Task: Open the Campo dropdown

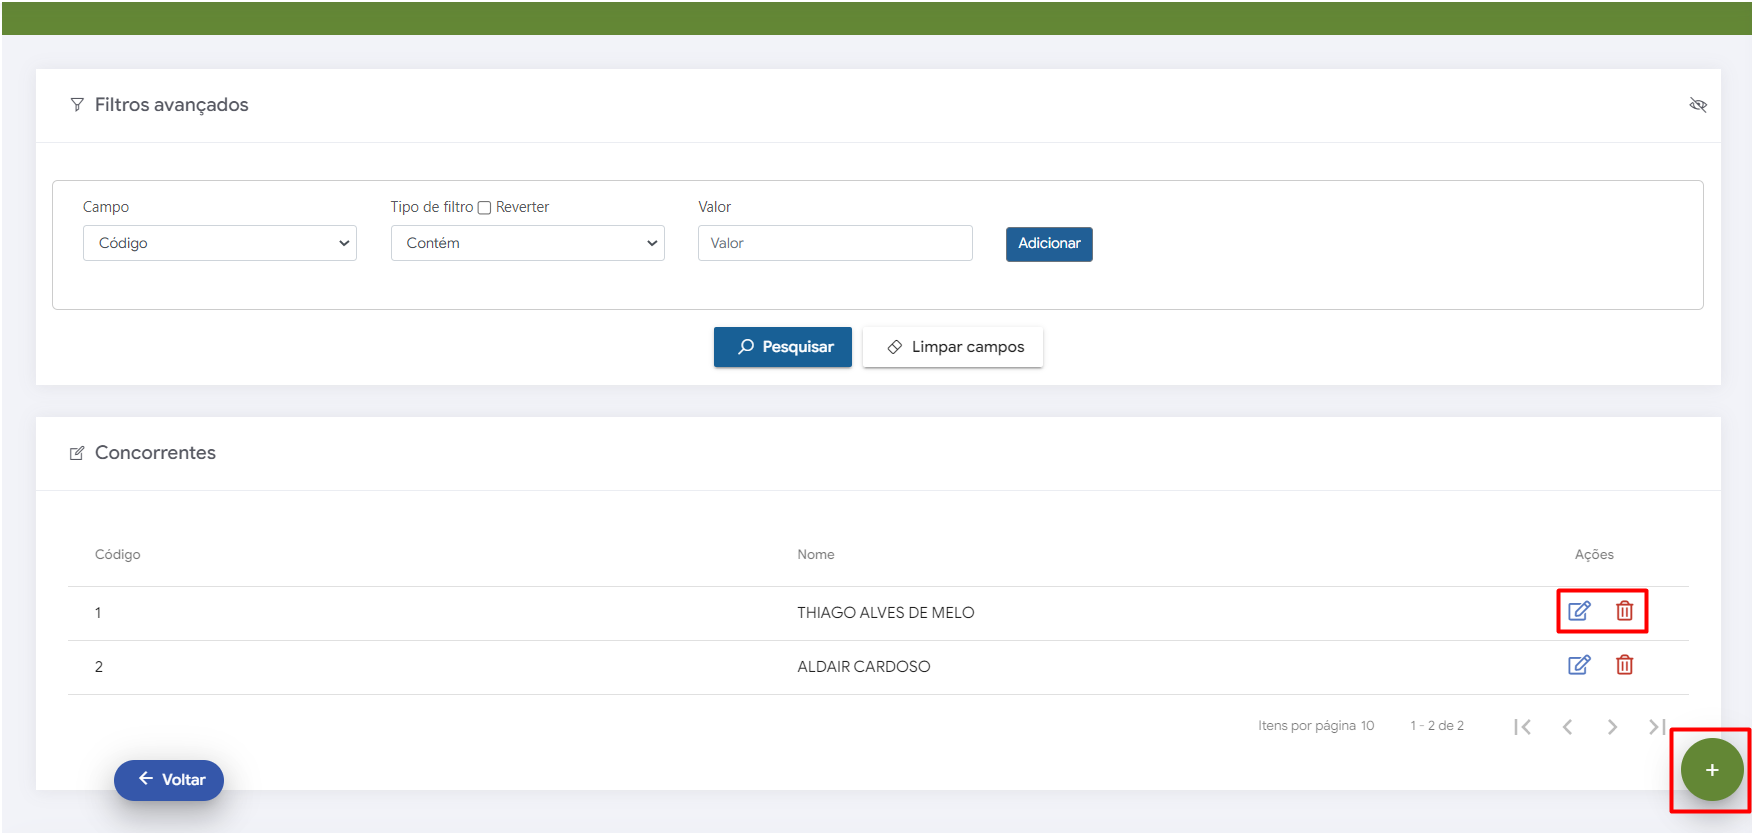Action: (220, 243)
